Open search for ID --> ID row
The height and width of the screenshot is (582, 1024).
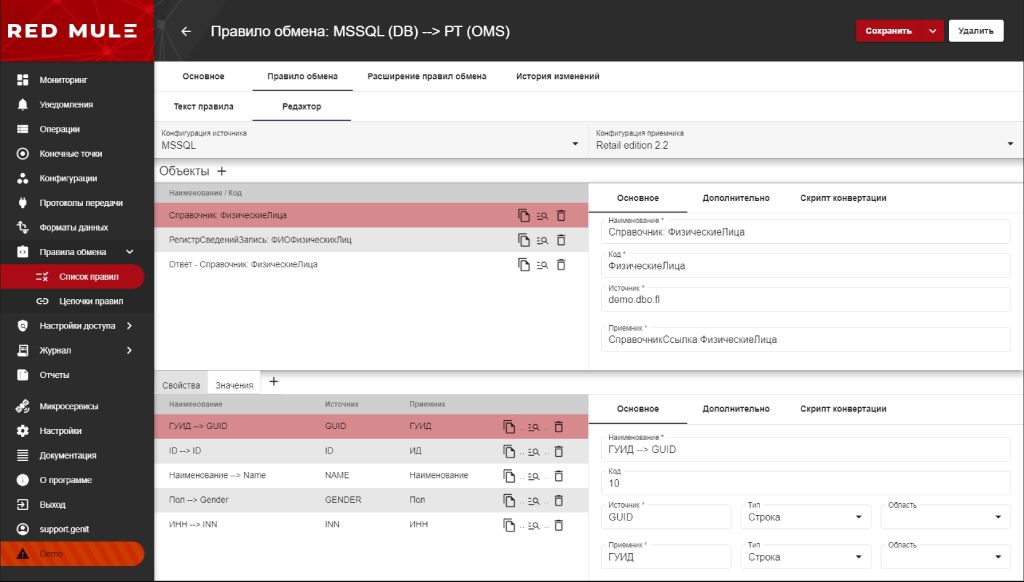(x=534, y=451)
